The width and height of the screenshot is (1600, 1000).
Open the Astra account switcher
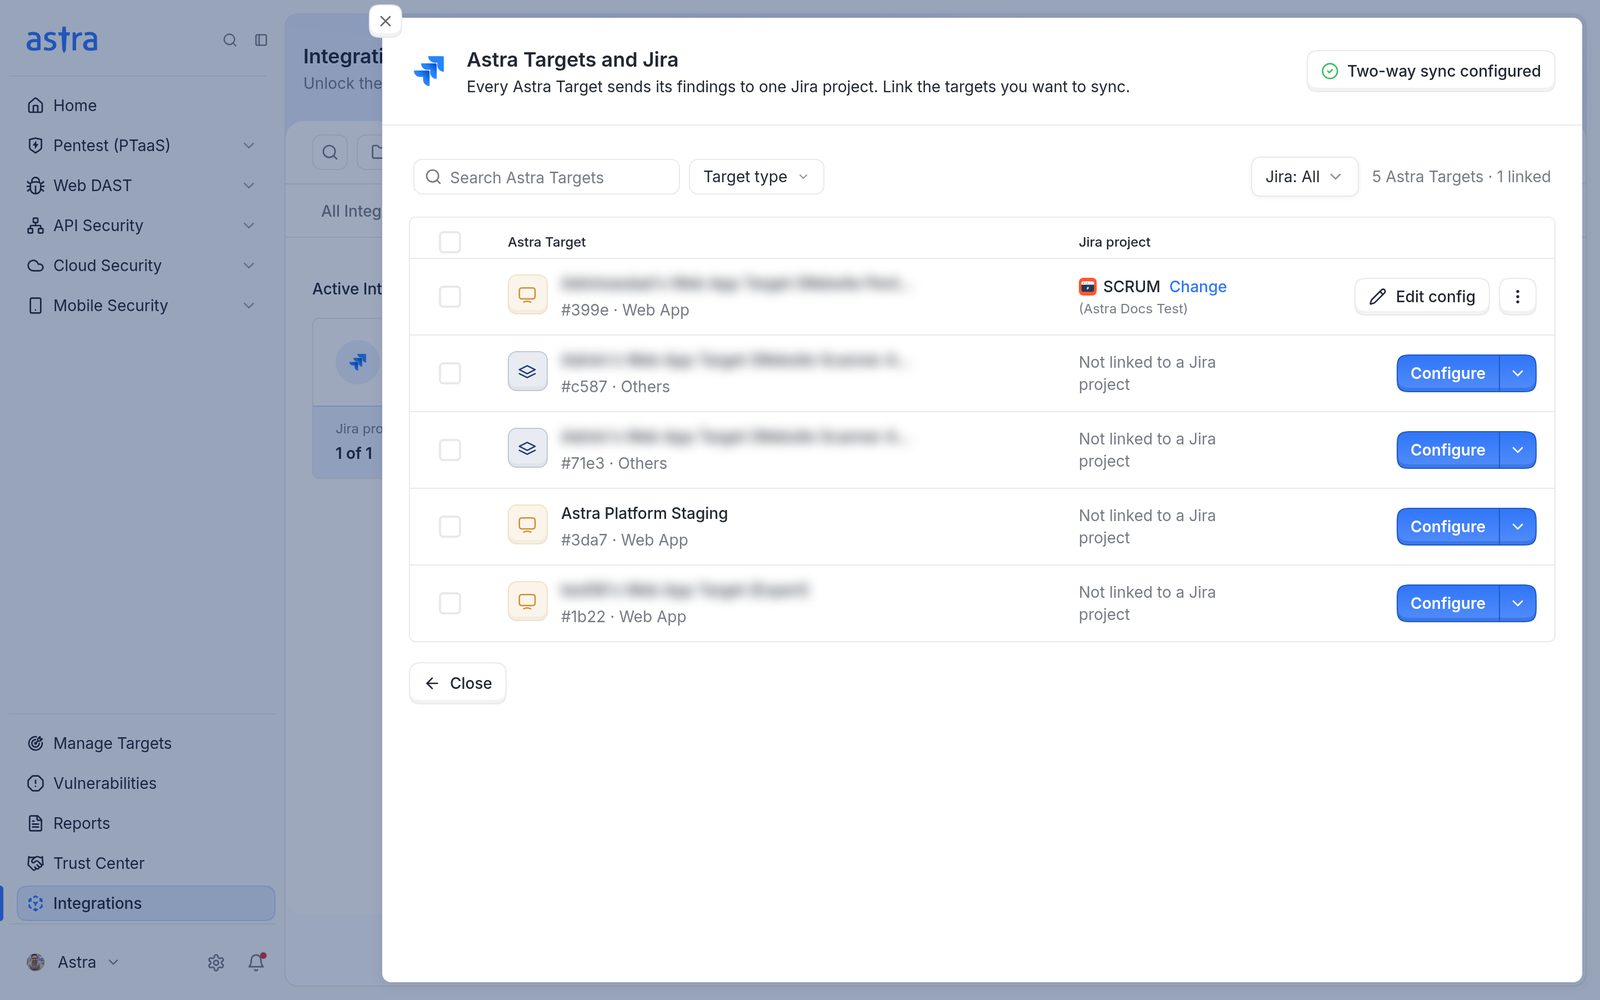[x=73, y=962]
